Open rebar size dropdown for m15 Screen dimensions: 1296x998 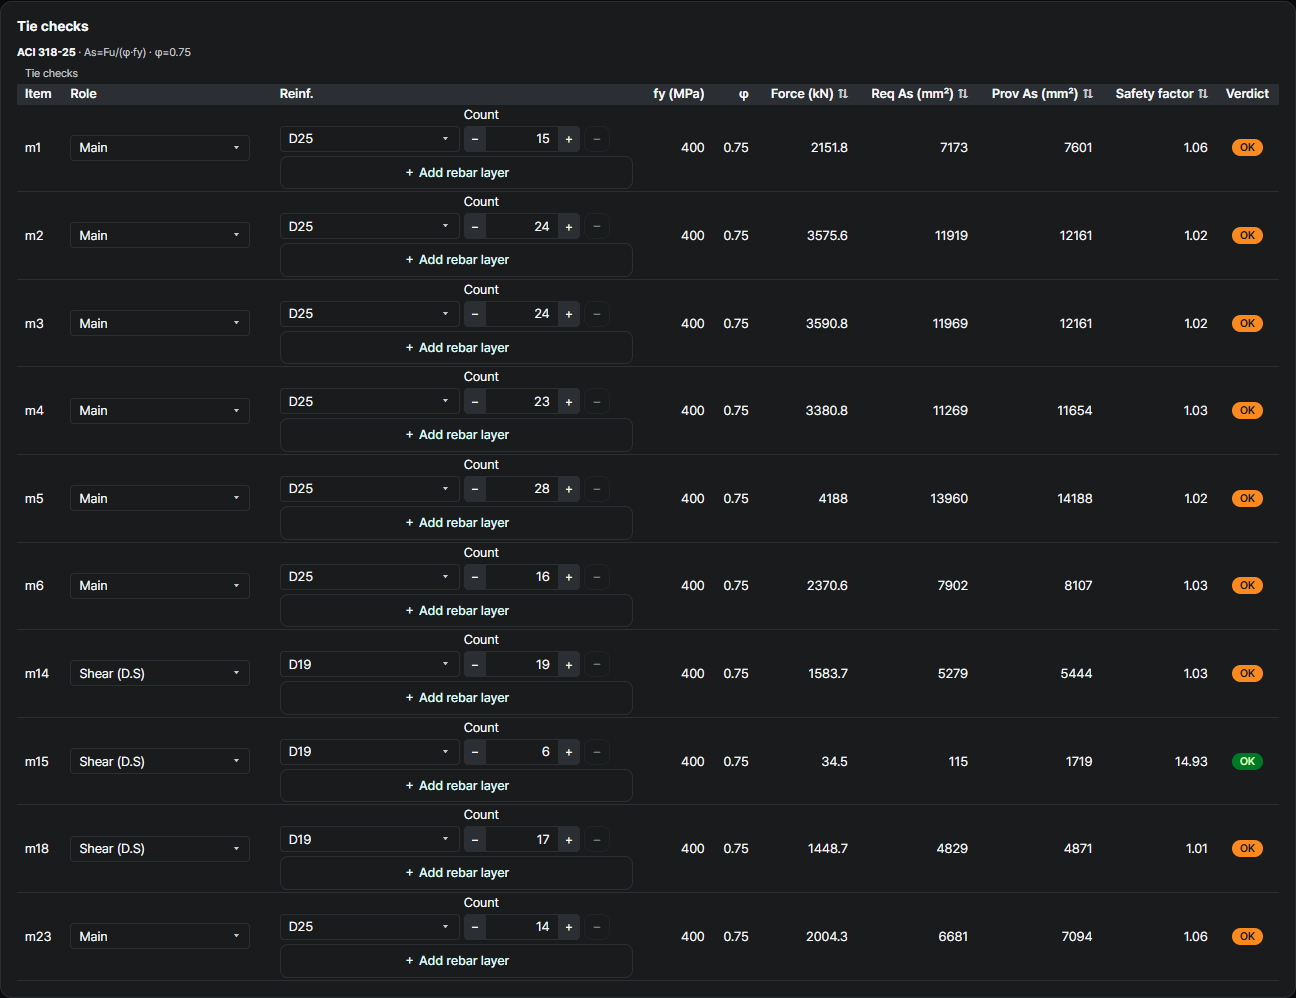[x=370, y=752]
